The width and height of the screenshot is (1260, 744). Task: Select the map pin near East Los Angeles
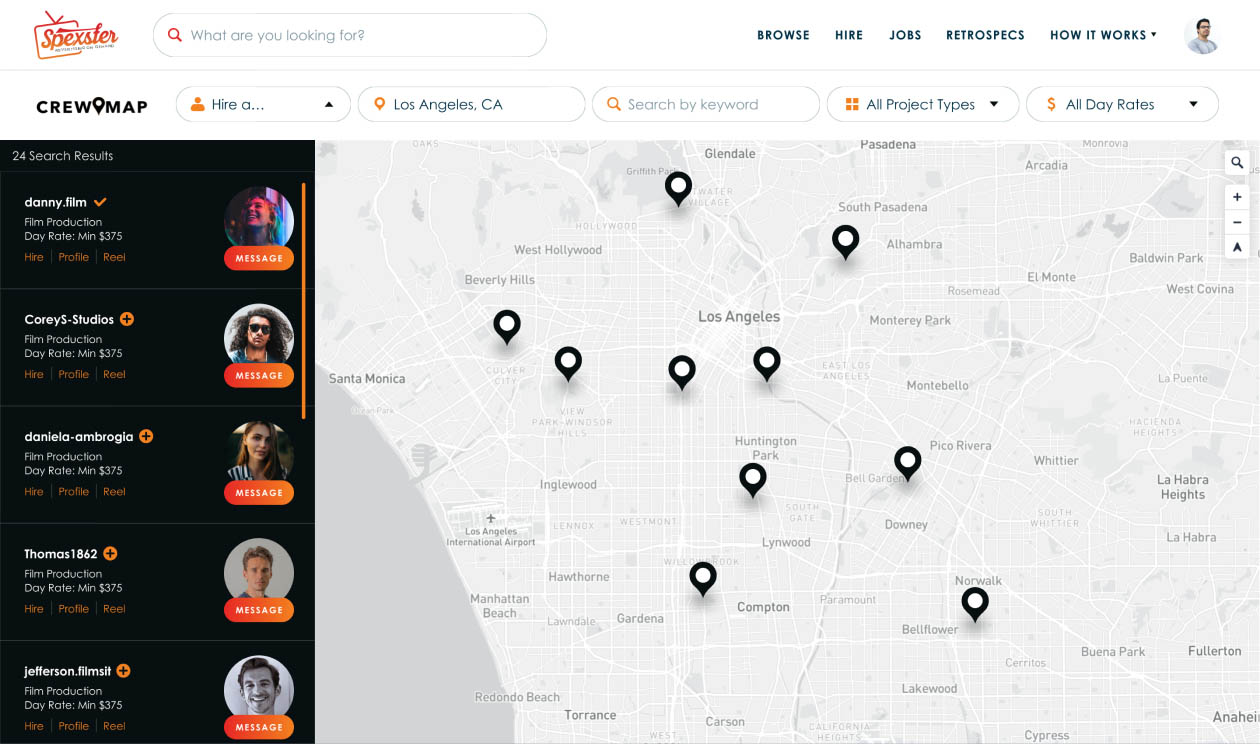click(x=767, y=364)
